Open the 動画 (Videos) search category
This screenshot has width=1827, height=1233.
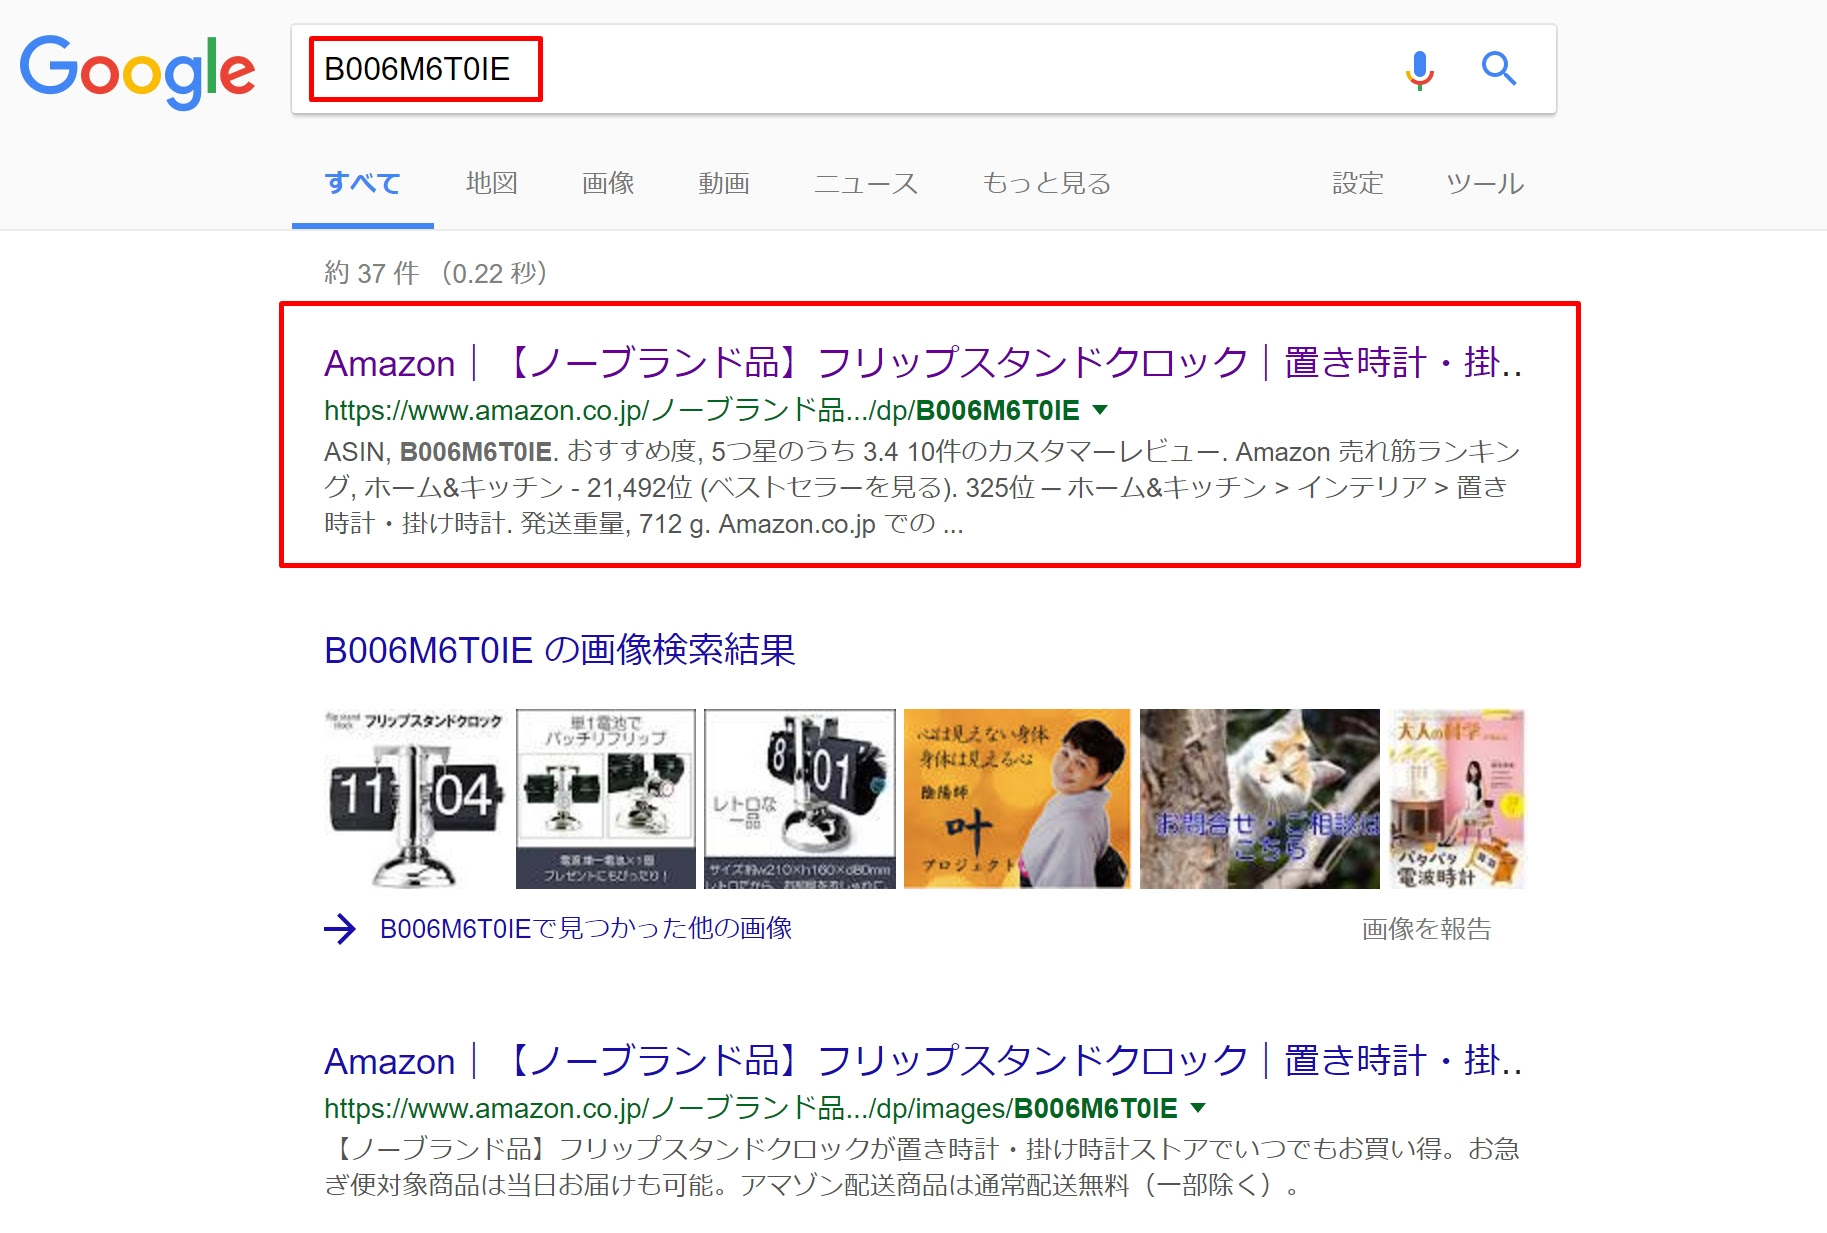pyautogui.click(x=724, y=183)
